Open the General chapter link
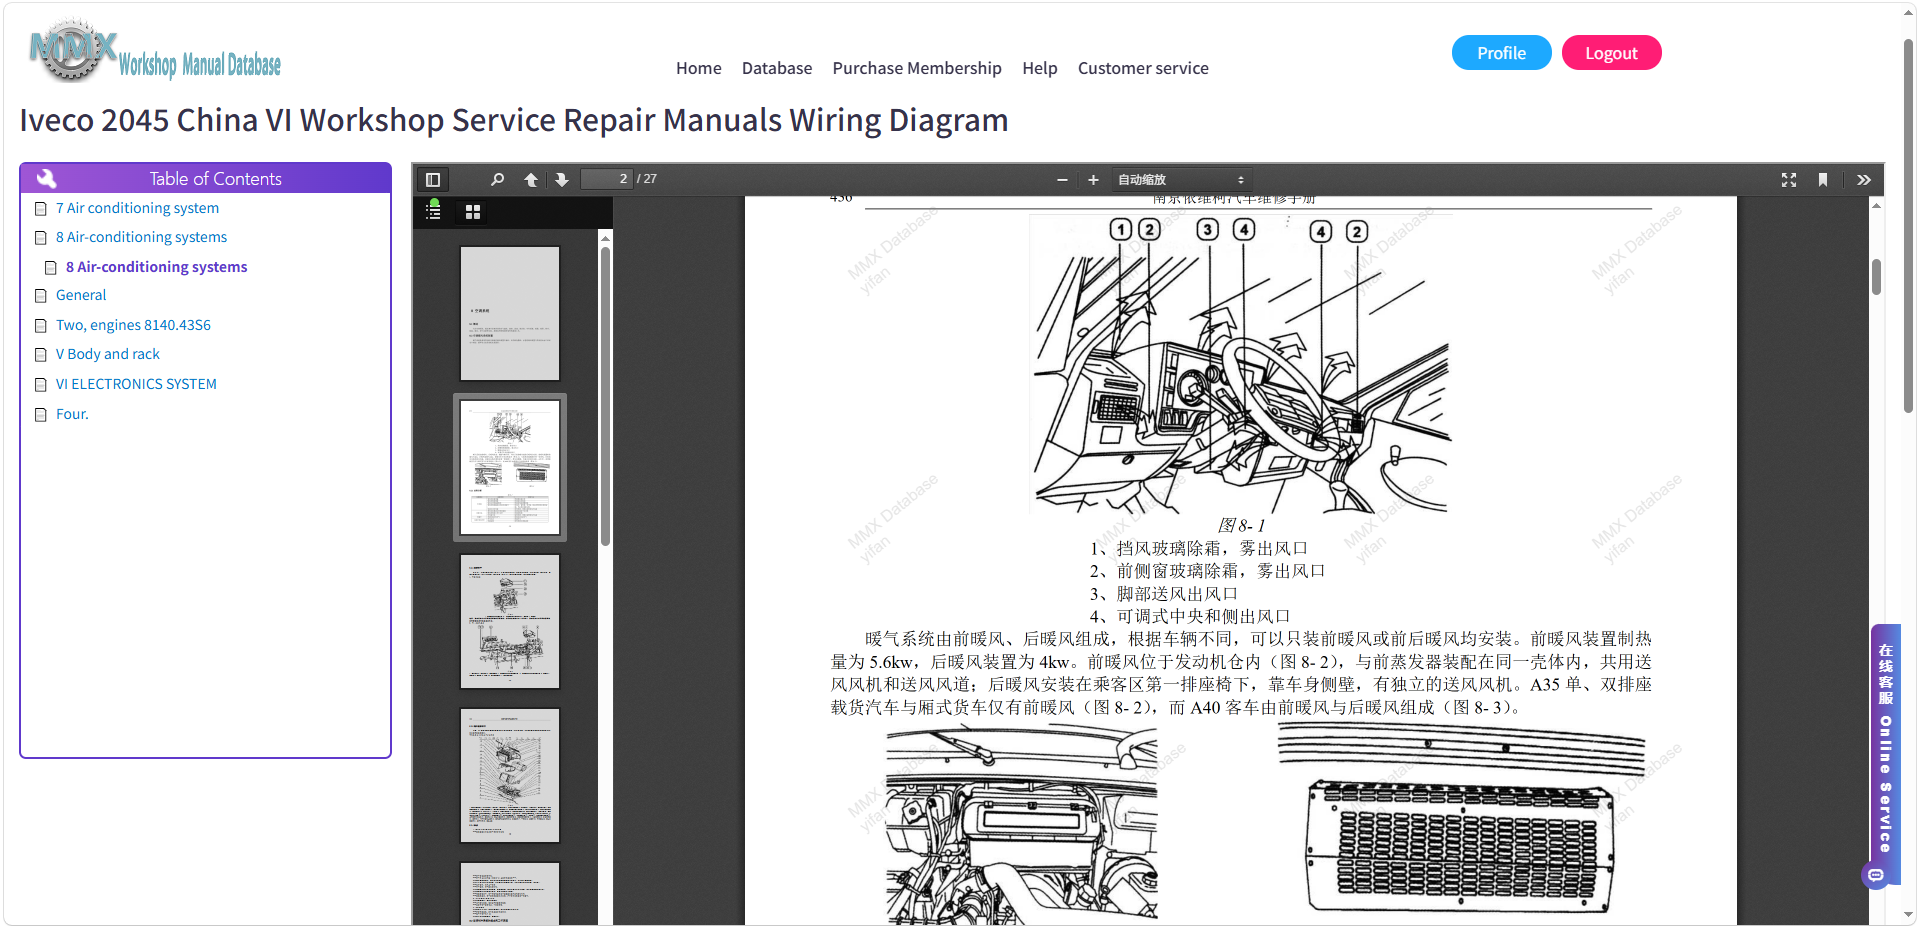1919x926 pixels. point(81,295)
